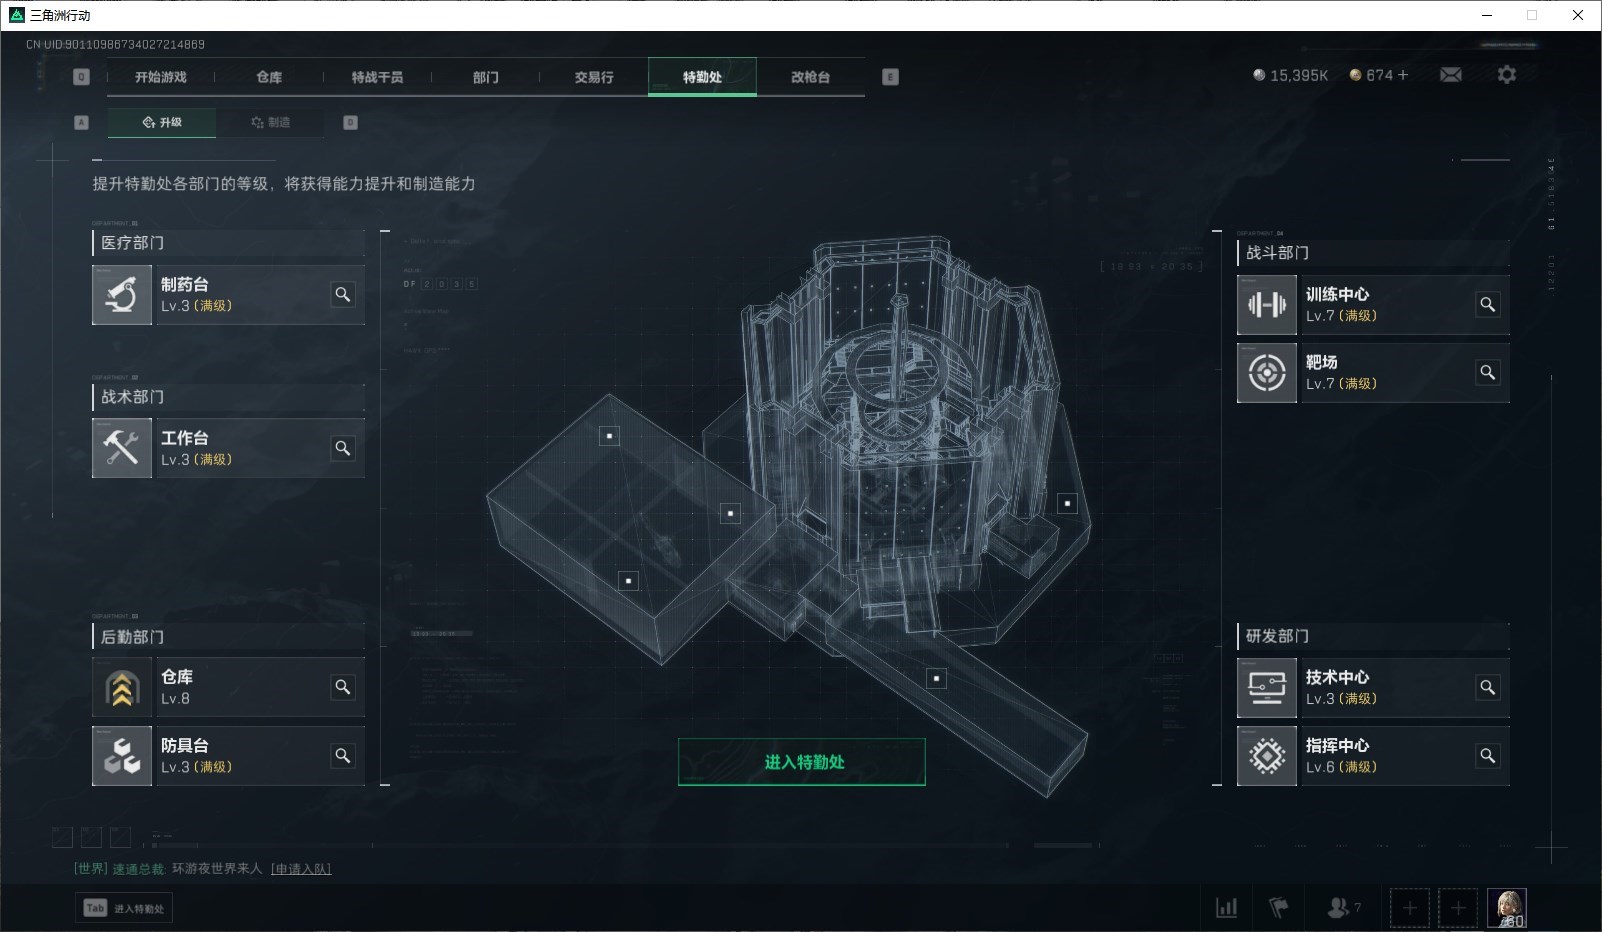Screen dimensions: 1602x932
Task: Click marker between warehouse and central tower
Action: click(x=730, y=513)
